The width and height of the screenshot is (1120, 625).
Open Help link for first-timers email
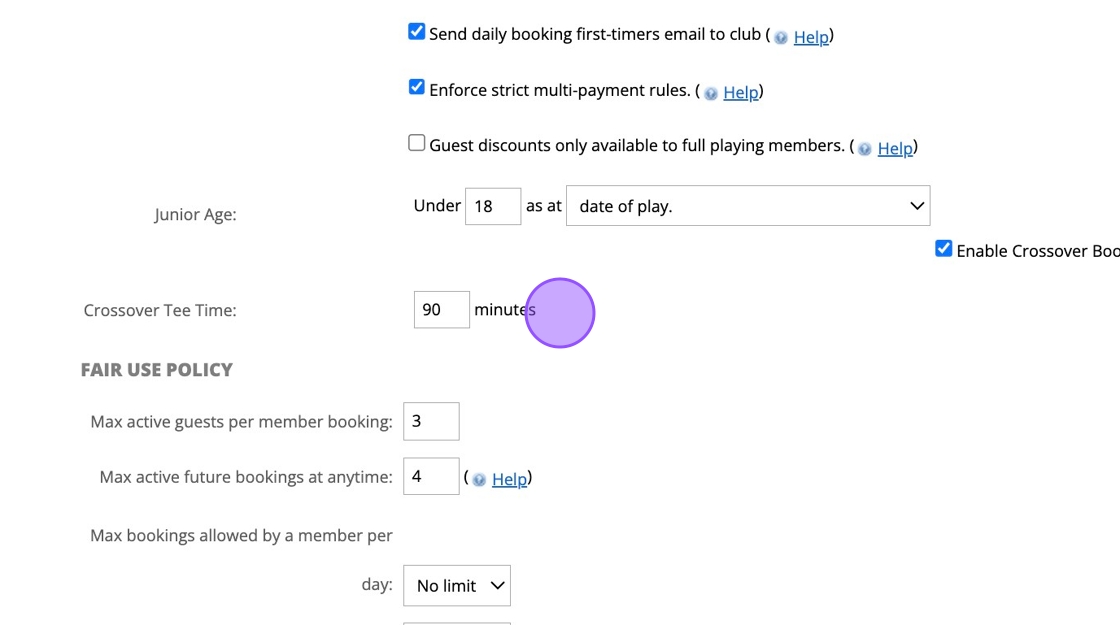pyautogui.click(x=811, y=37)
